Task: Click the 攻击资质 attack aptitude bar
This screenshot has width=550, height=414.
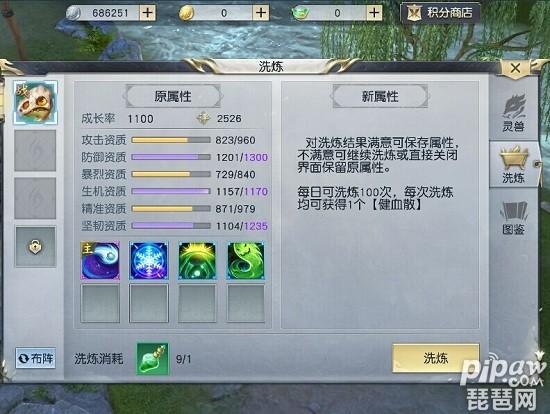Action: coord(171,140)
